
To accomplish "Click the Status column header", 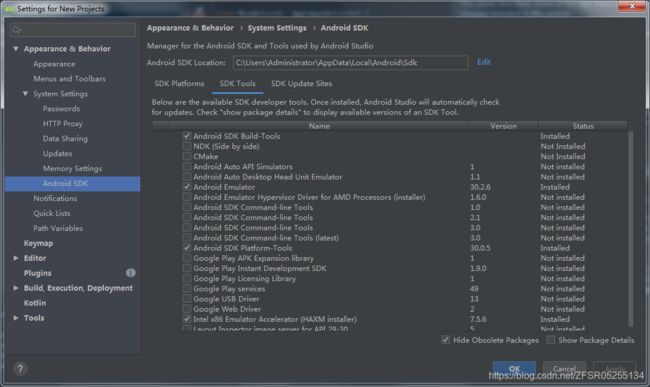I will click(583, 126).
